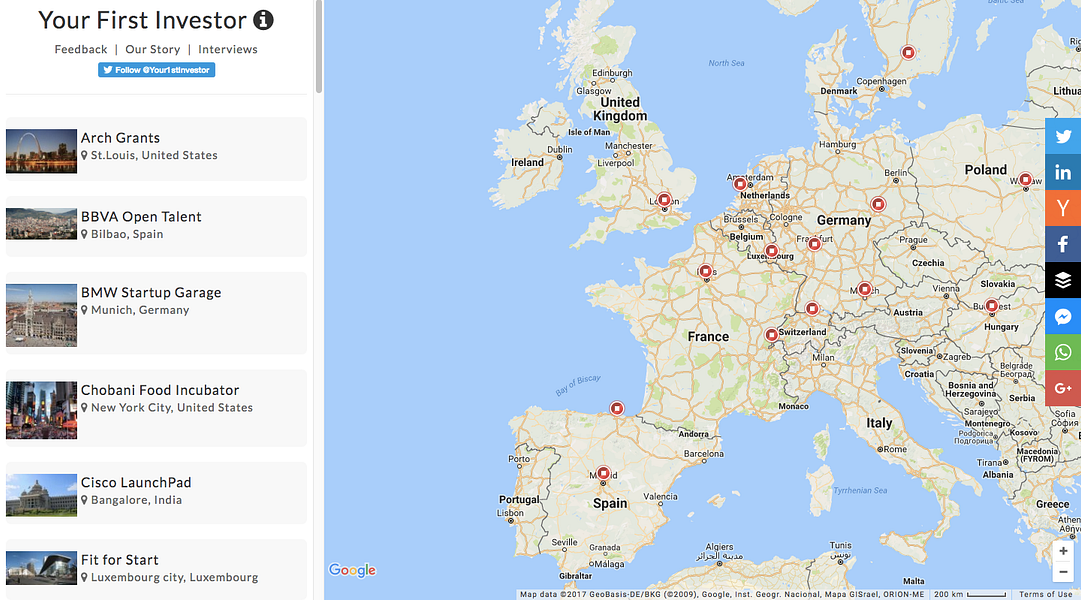Open the Arch Grants thumbnail image
1081x600 pixels.
coord(41,151)
